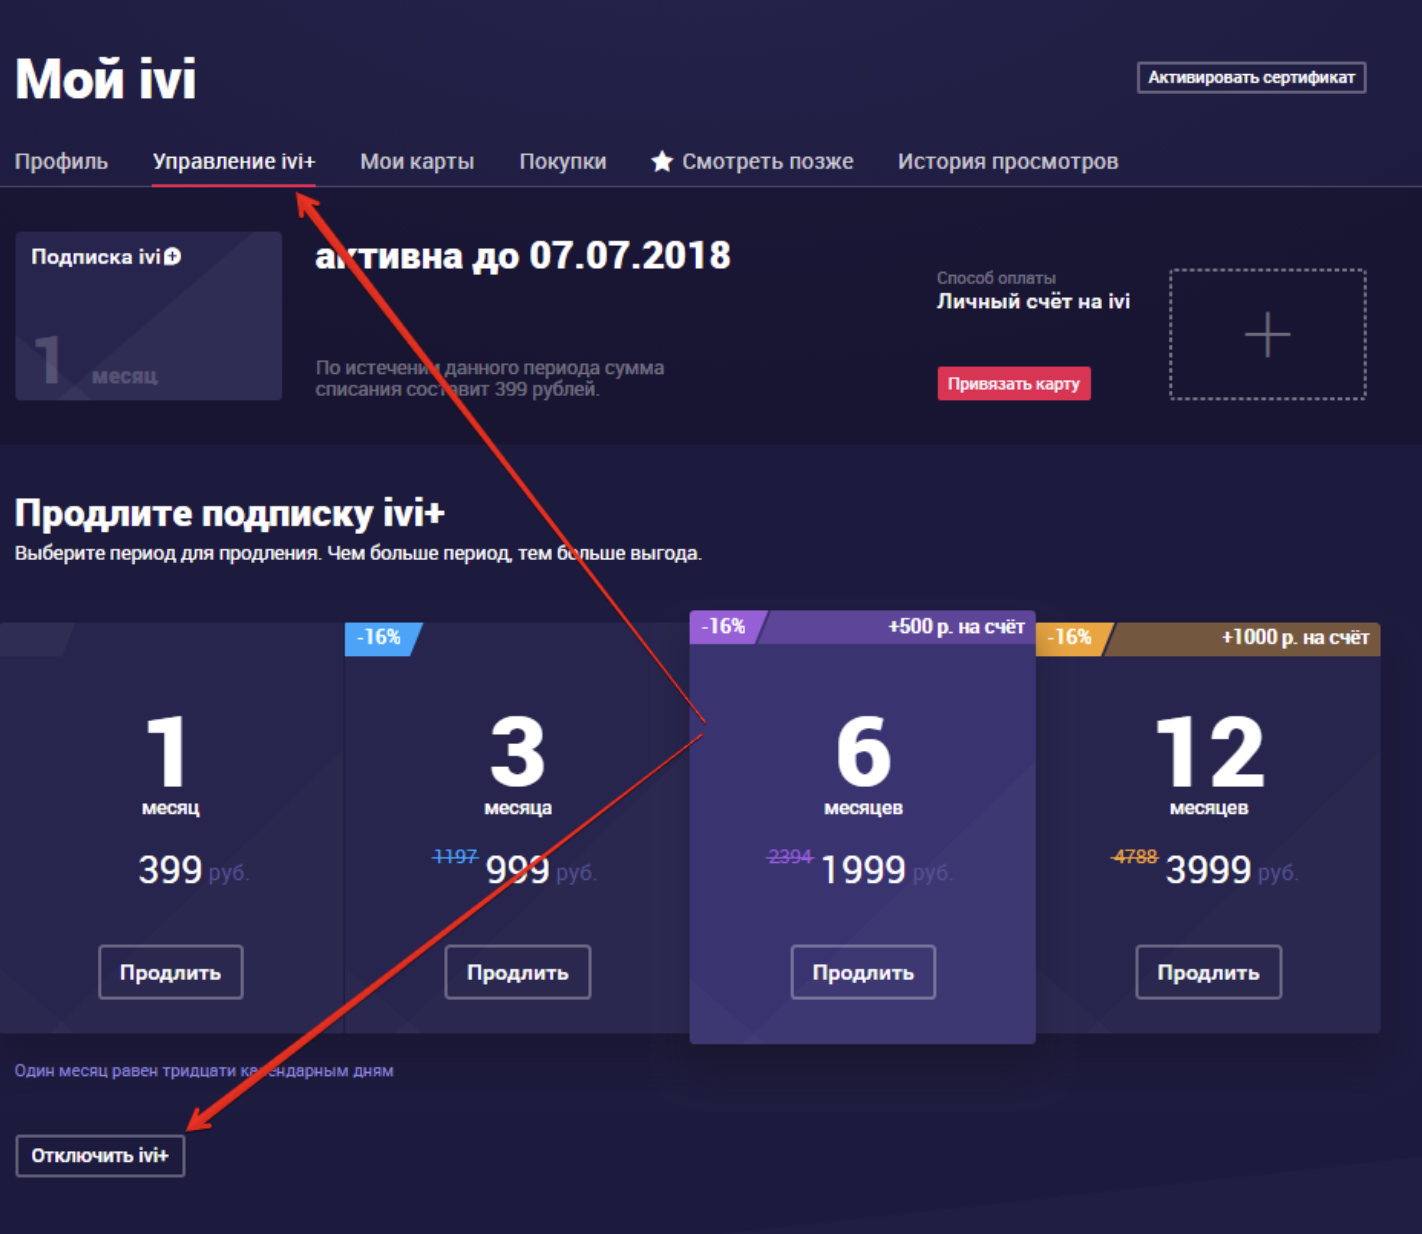The image size is (1422, 1234).
Task: Click the Мой ivi page heading
Action: point(106,78)
